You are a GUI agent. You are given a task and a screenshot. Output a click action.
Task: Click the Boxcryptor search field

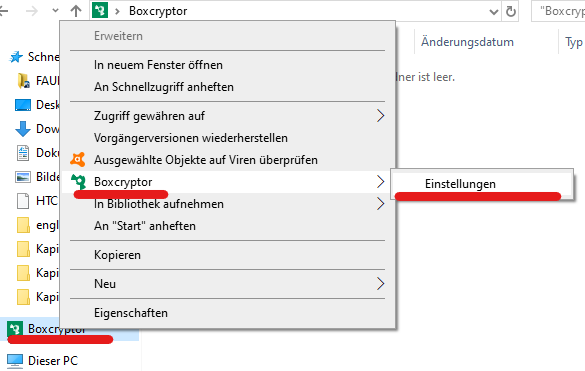(x=558, y=11)
